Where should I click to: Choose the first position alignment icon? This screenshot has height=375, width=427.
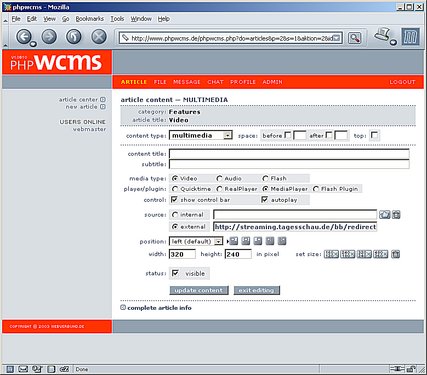[234, 241]
